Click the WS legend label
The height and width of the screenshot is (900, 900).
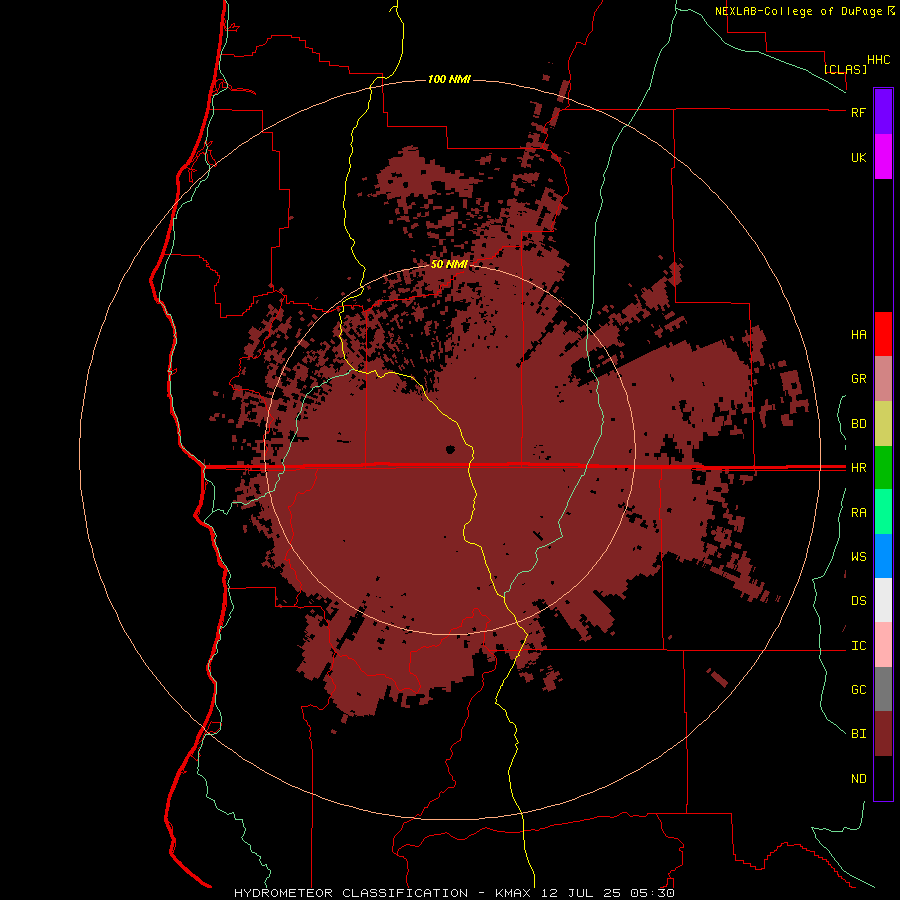(x=858, y=557)
